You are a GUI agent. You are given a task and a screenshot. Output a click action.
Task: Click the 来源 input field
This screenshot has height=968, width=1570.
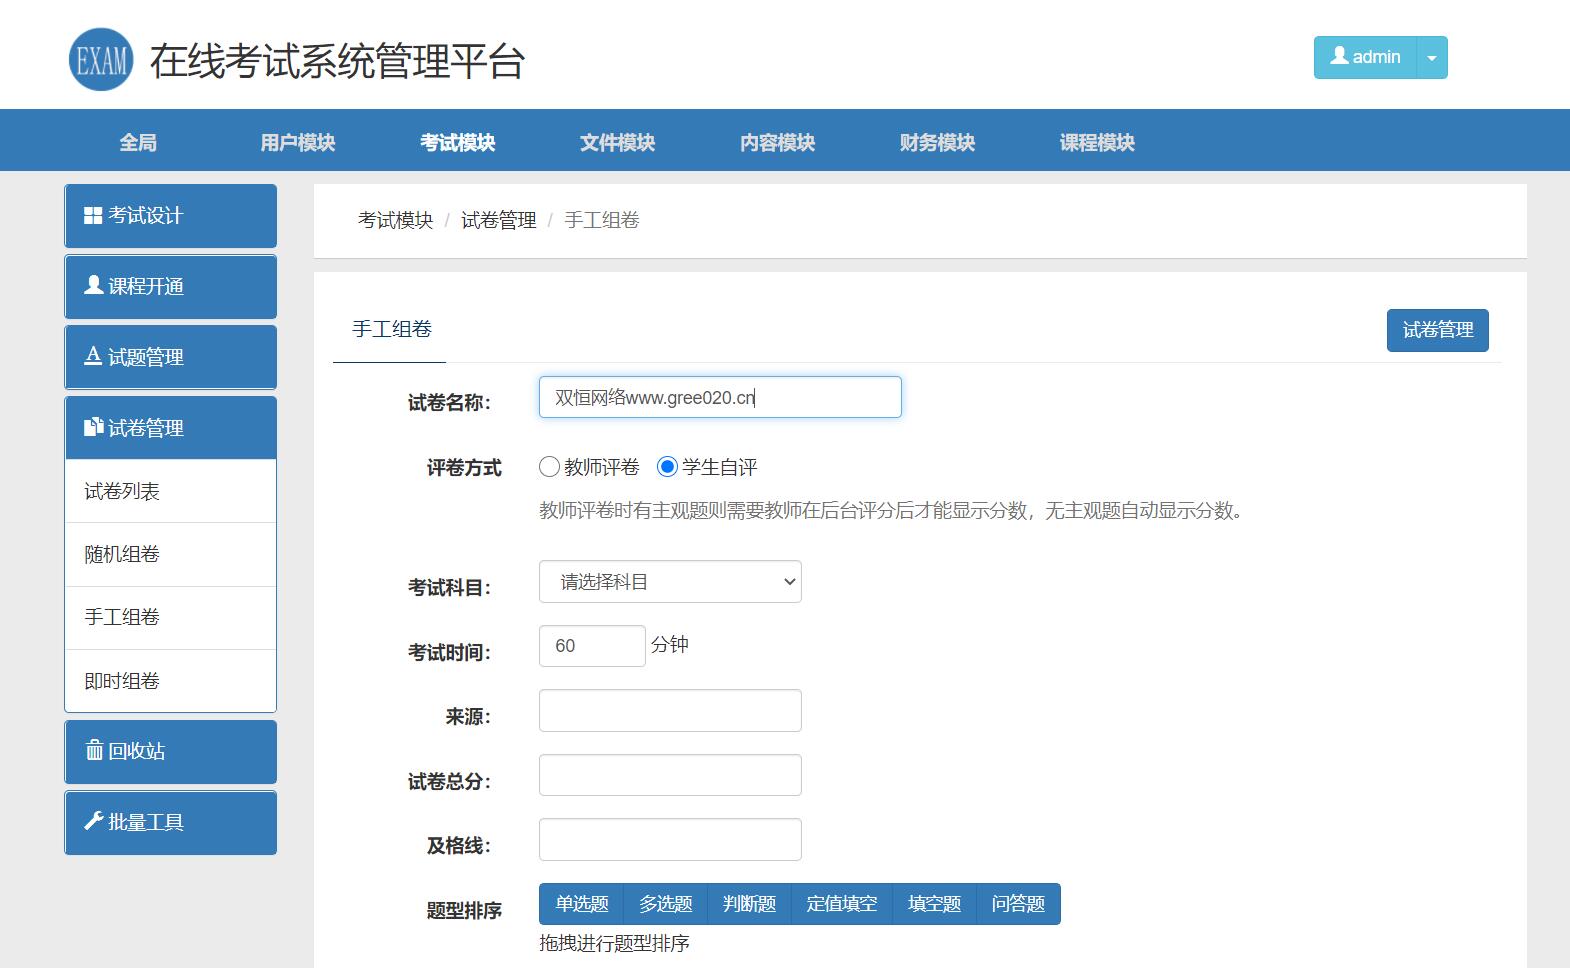click(x=670, y=711)
